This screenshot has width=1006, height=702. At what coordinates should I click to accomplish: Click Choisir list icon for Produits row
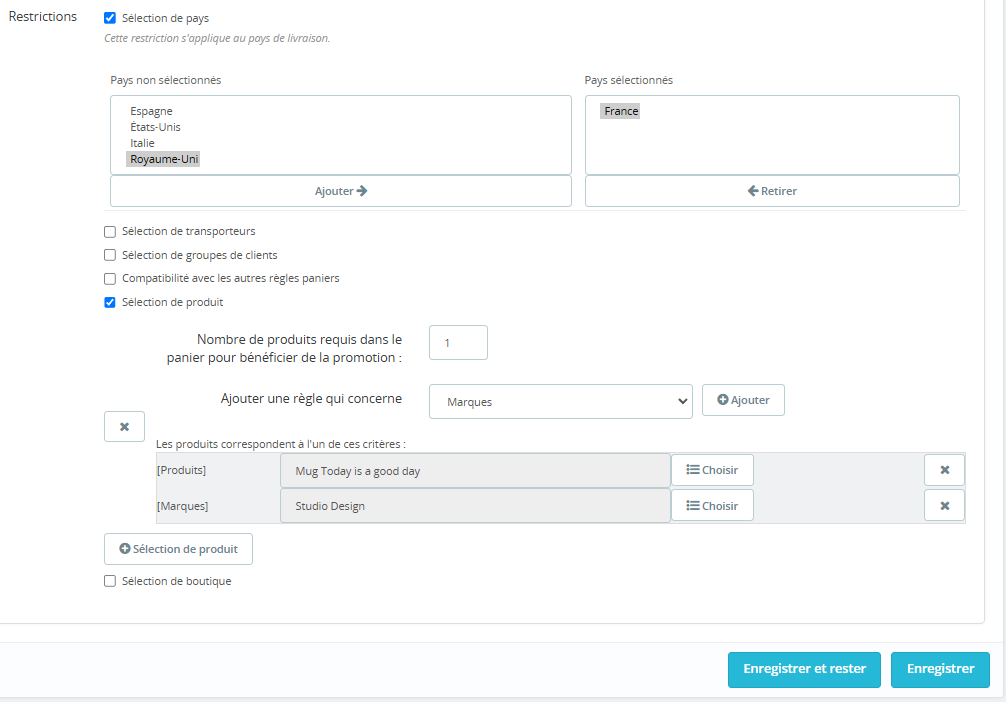pyautogui.click(x=711, y=470)
